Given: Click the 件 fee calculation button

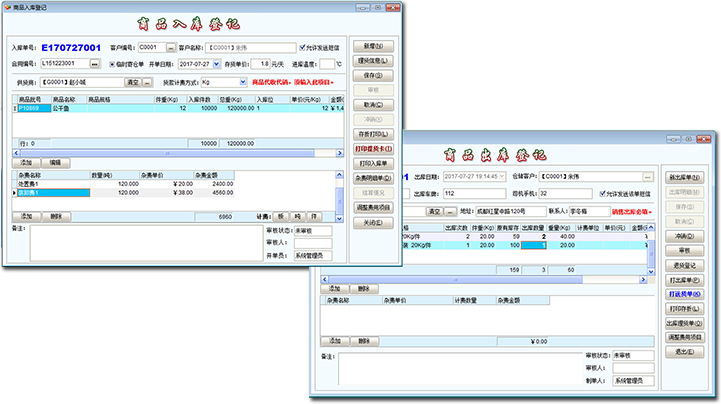Looking at the screenshot, I should coord(315,216).
